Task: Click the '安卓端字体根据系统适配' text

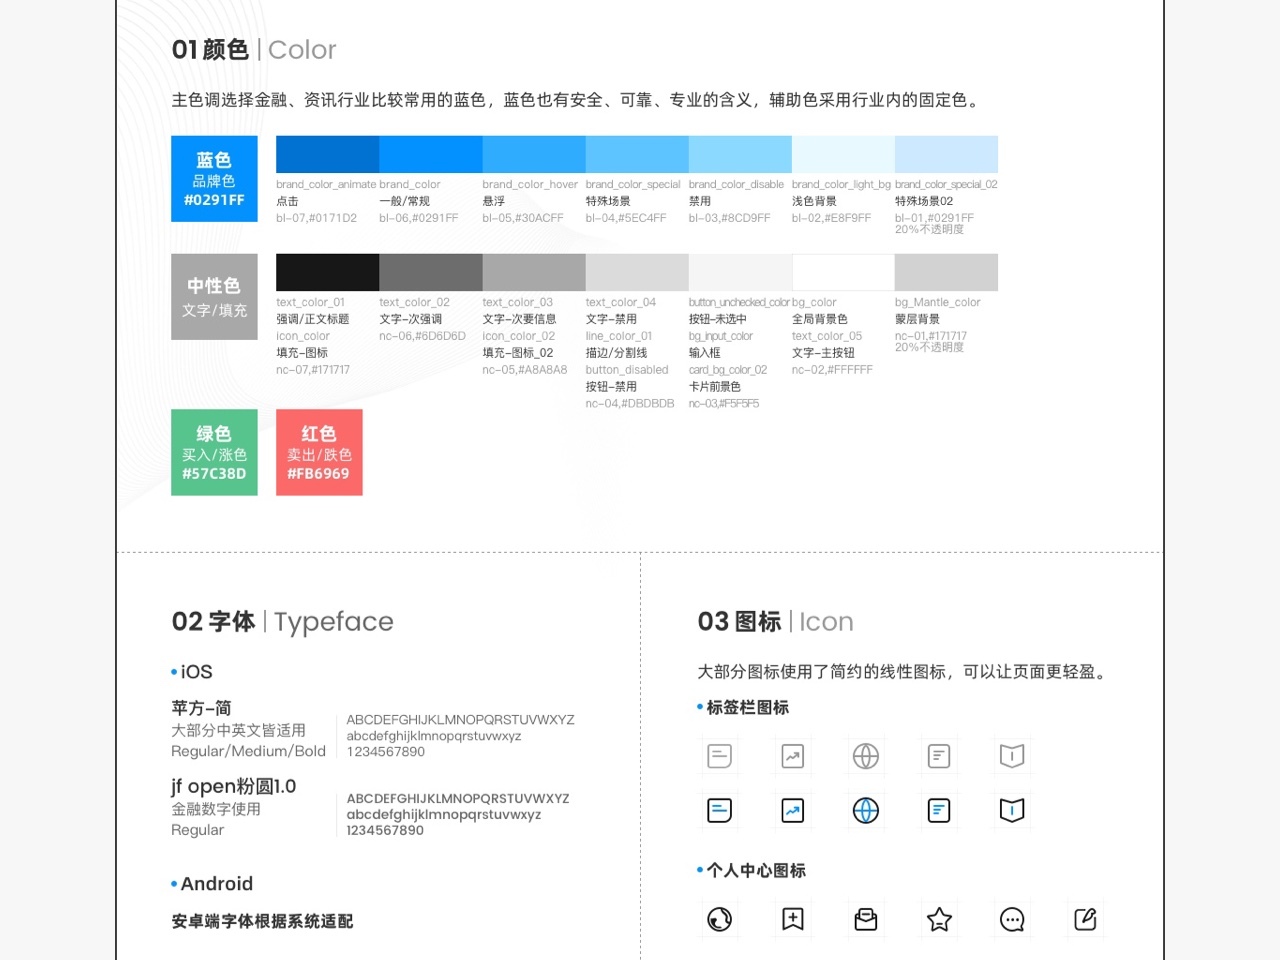Action: tap(262, 921)
